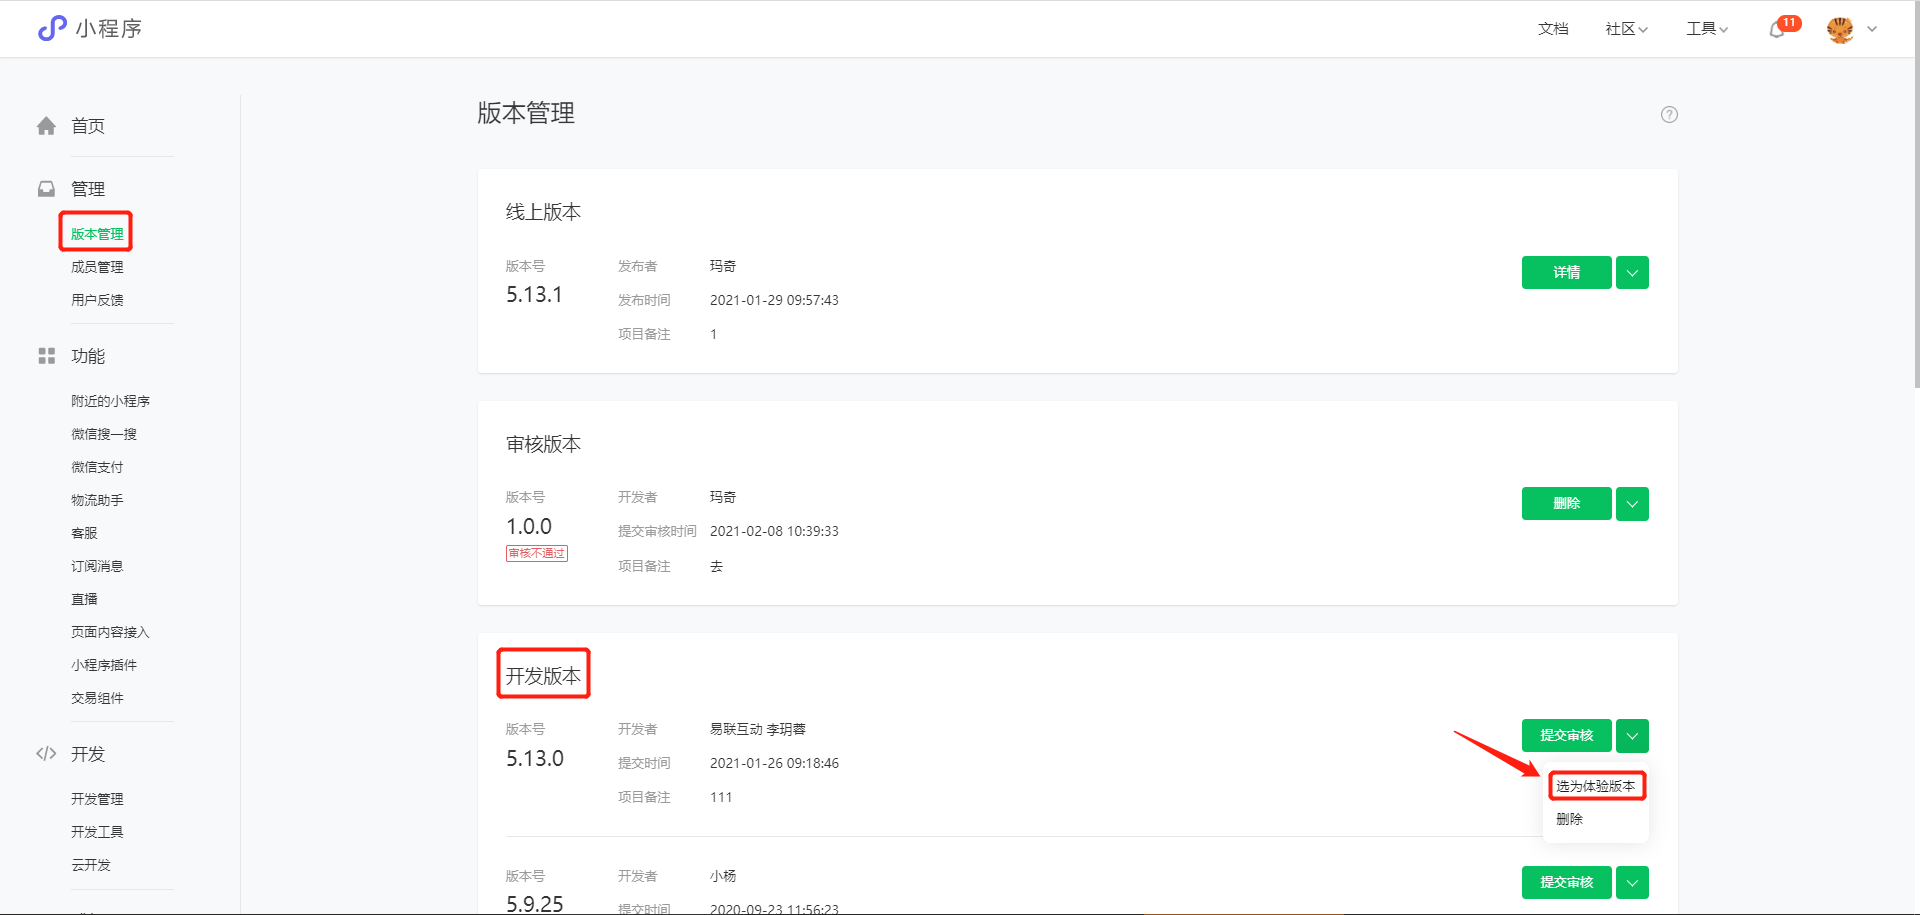This screenshot has height=915, width=1920.
Task: Click the help question mark on 版本管理 page
Action: point(1669,114)
